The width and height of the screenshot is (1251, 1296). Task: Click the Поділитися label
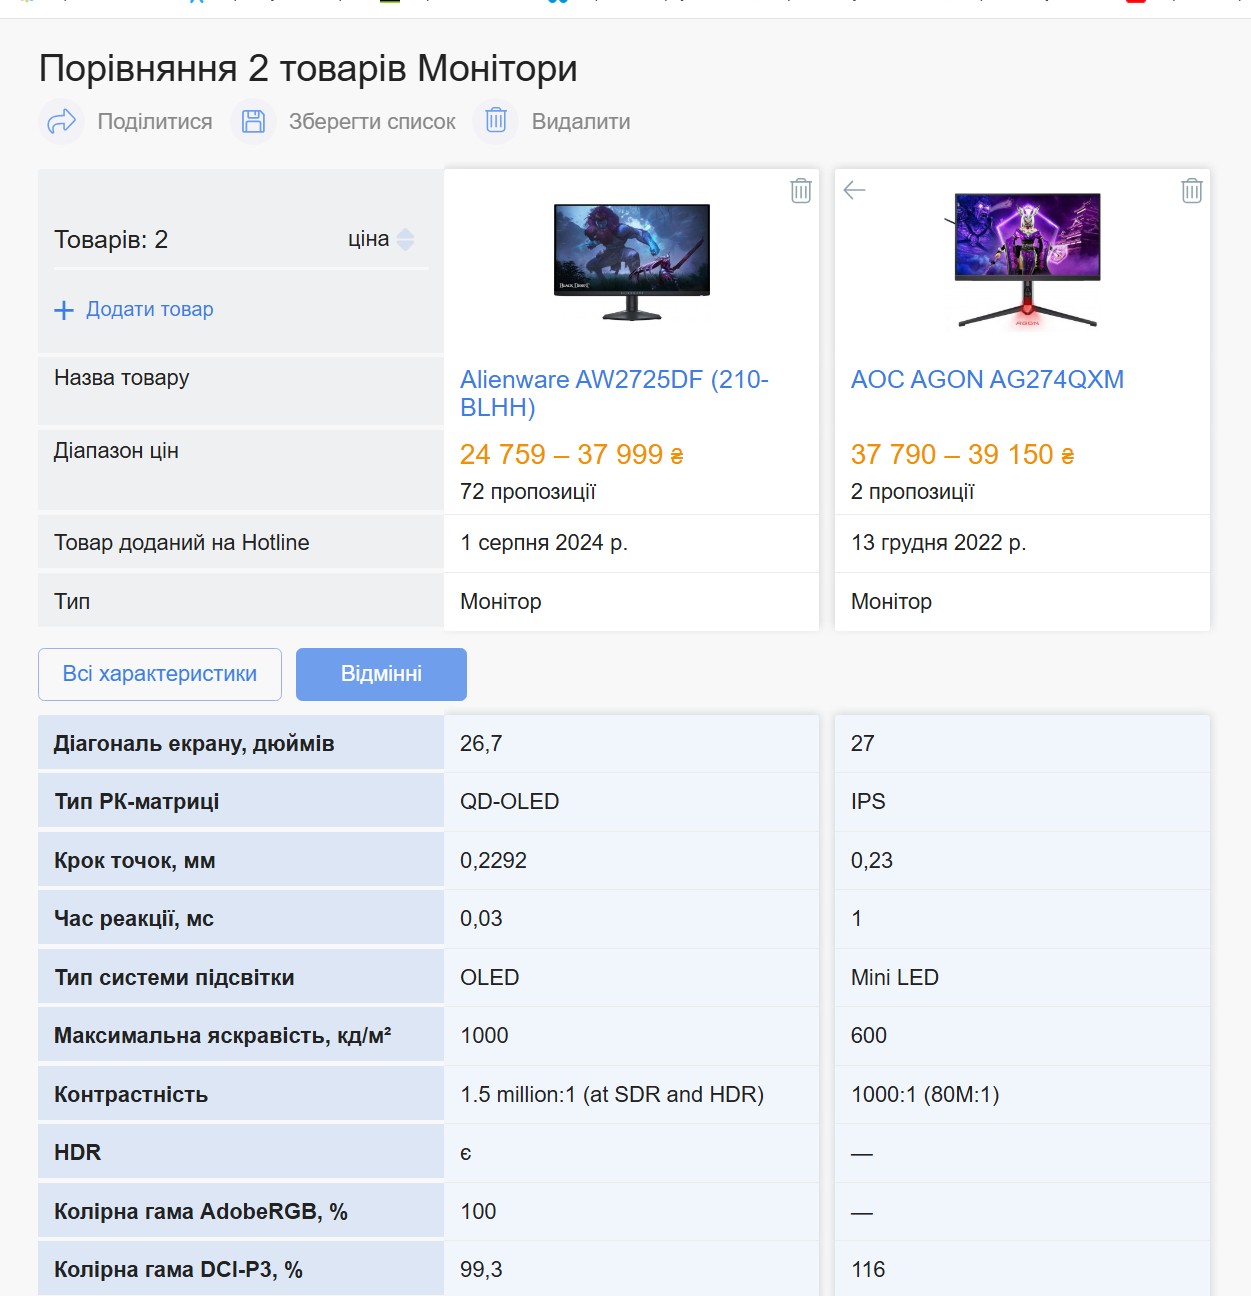click(x=155, y=122)
